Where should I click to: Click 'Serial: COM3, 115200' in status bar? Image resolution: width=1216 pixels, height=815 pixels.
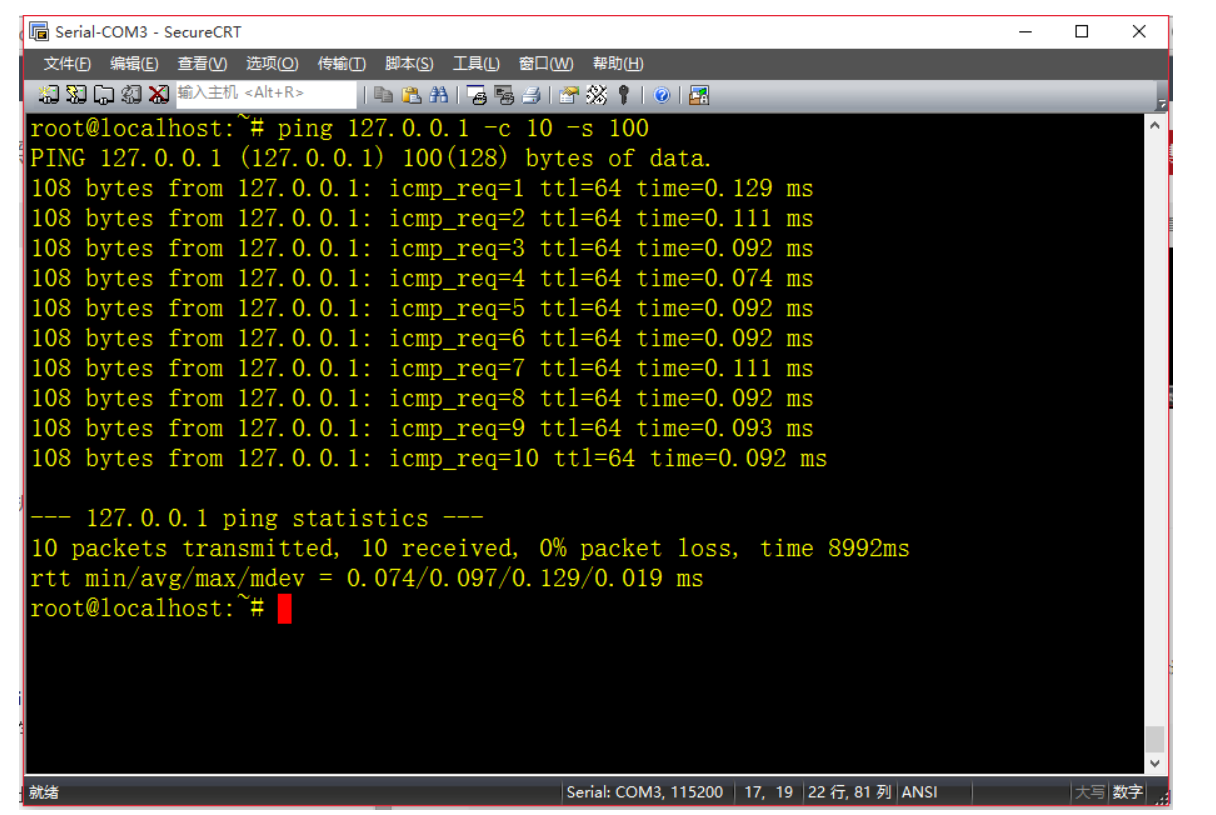644,792
